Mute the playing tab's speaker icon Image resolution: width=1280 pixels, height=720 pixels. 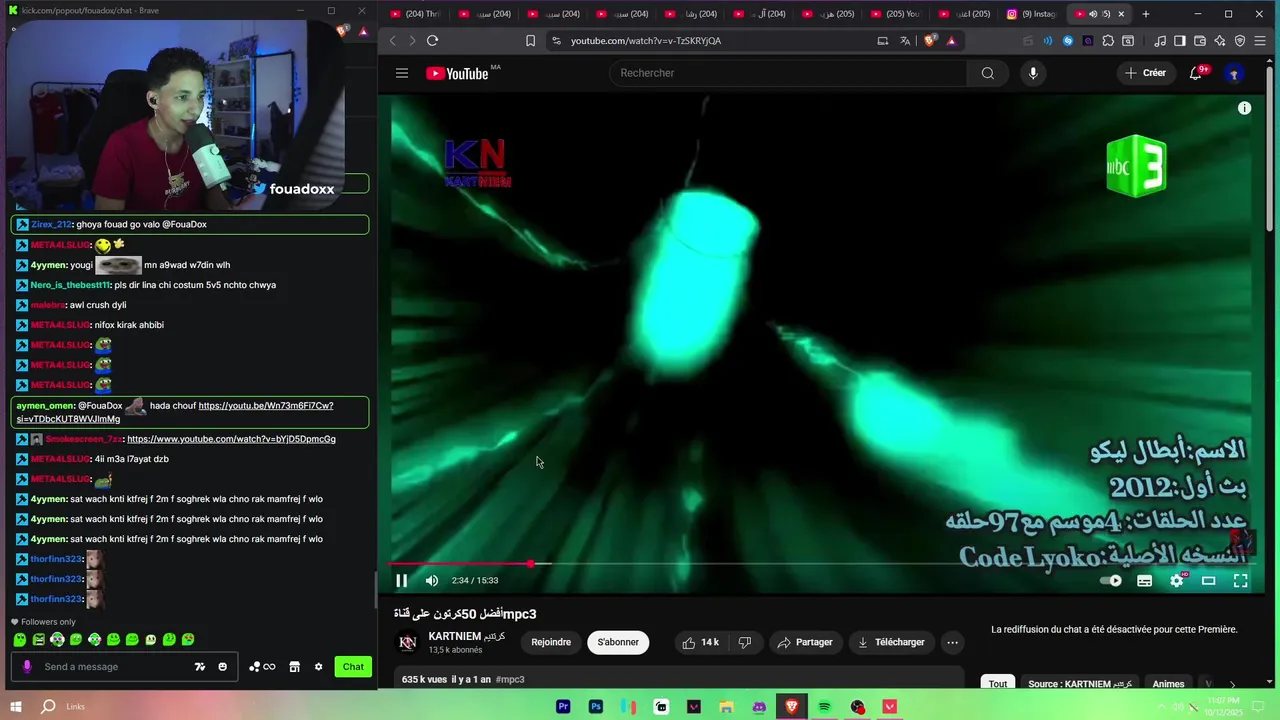[x=1092, y=14]
